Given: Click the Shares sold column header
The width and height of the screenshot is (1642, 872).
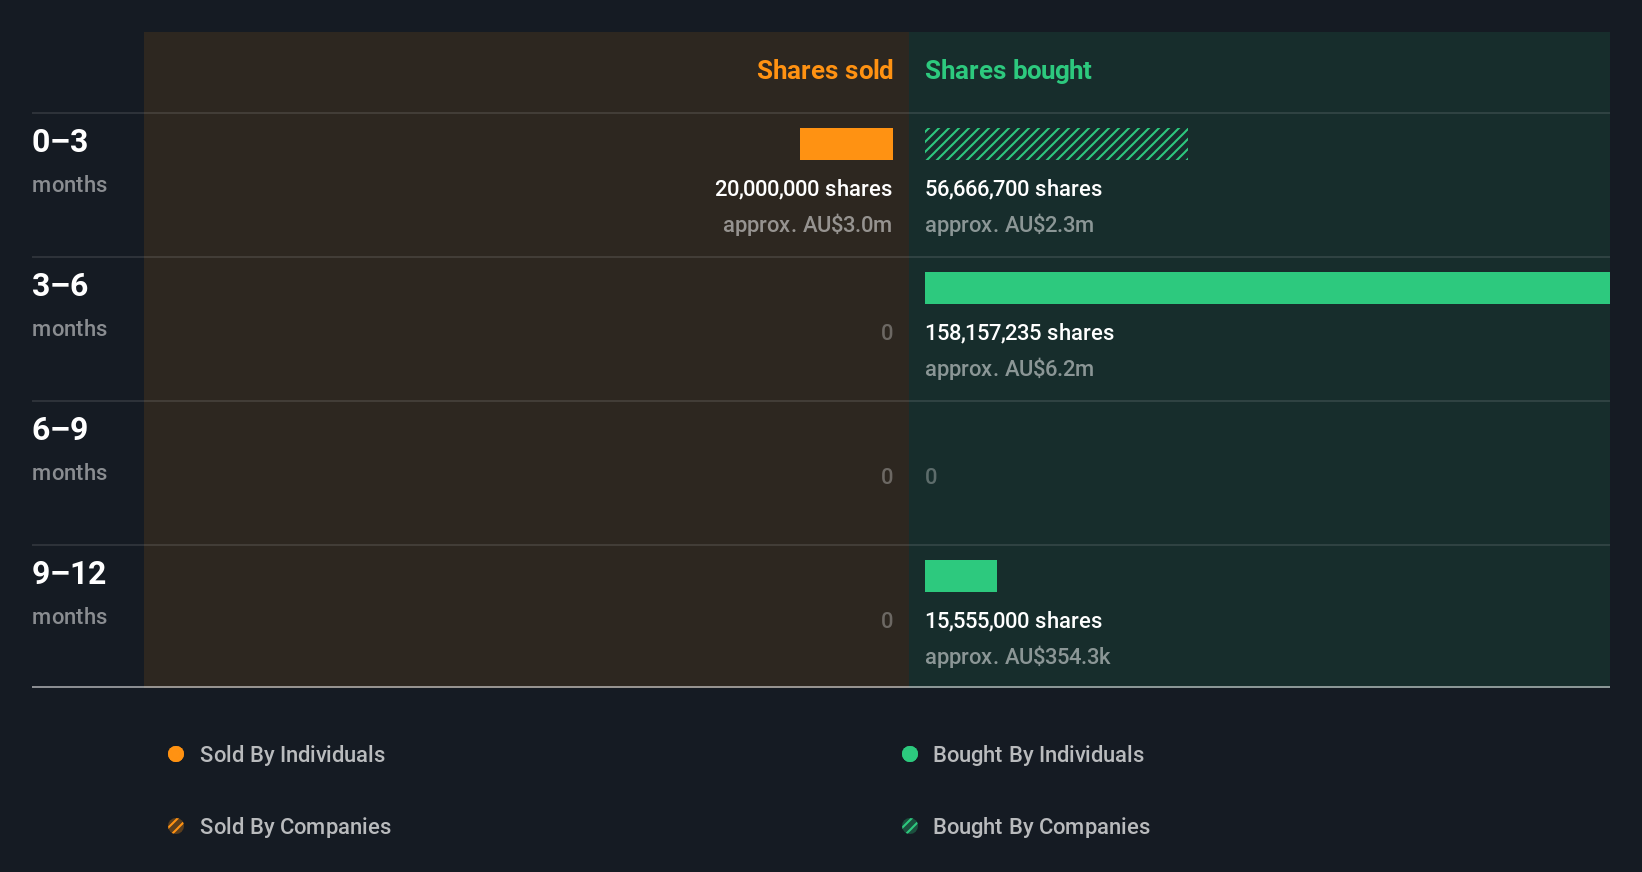Looking at the screenshot, I should pyautogui.click(x=824, y=70).
